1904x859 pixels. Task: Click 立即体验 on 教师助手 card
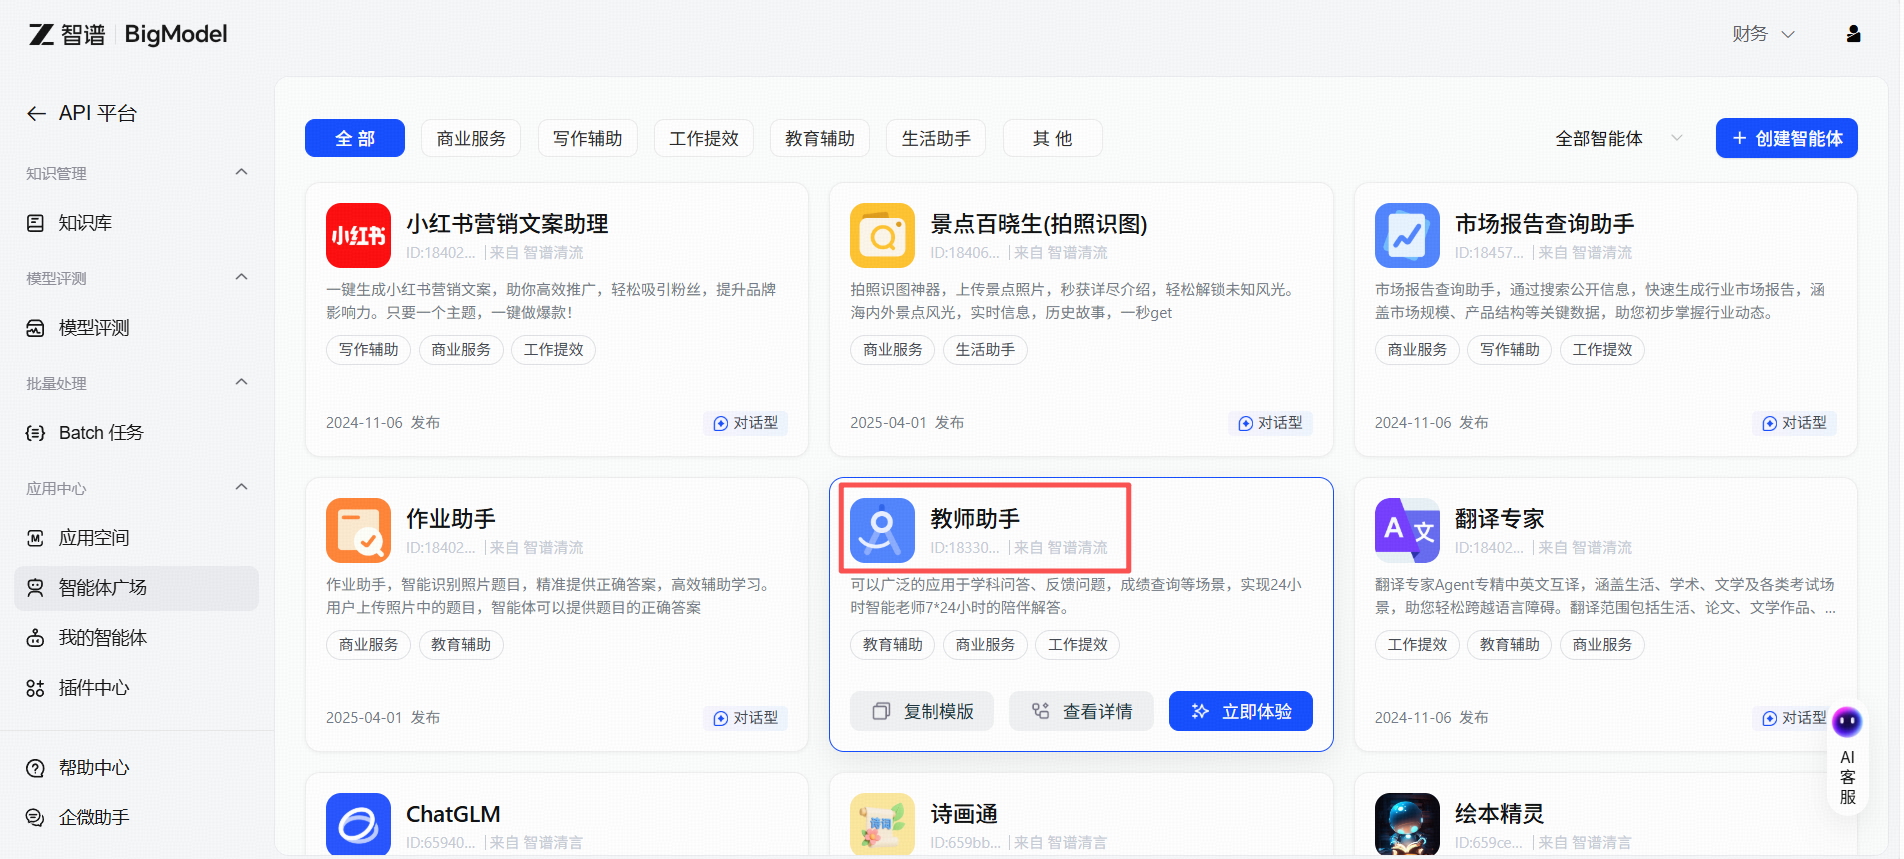pos(1240,711)
